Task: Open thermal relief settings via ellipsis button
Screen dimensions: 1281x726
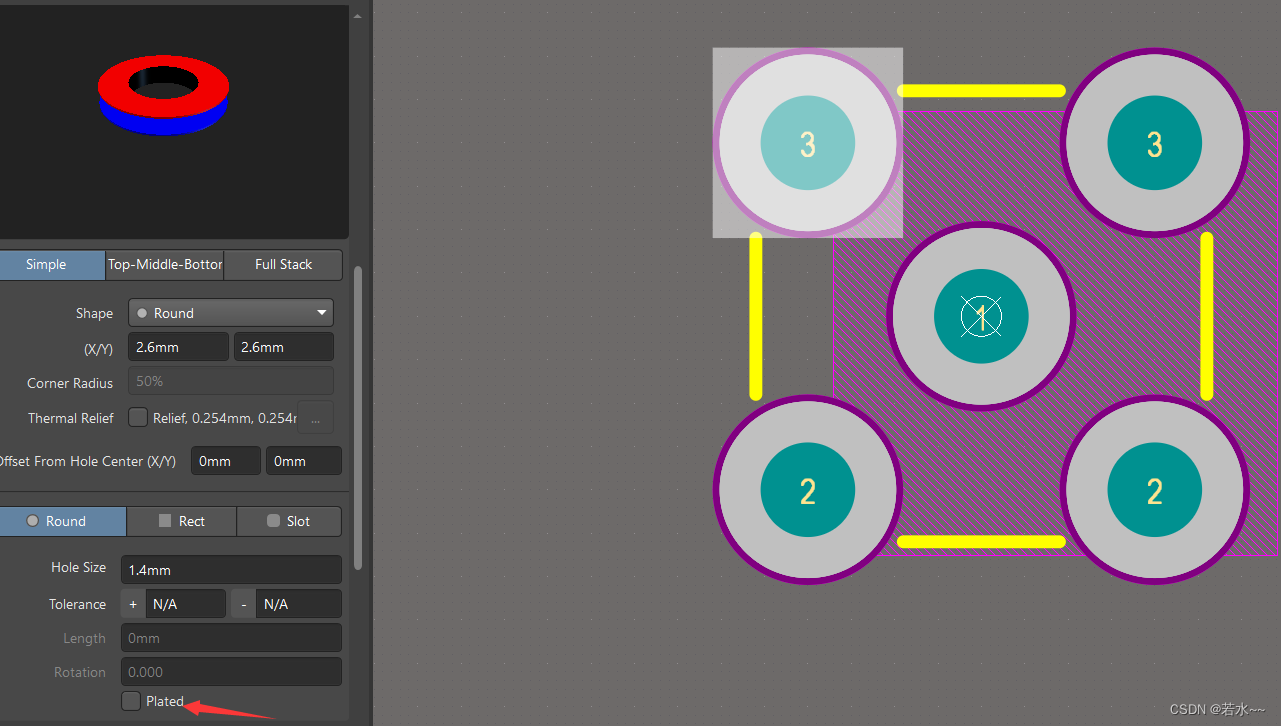Action: click(315, 417)
